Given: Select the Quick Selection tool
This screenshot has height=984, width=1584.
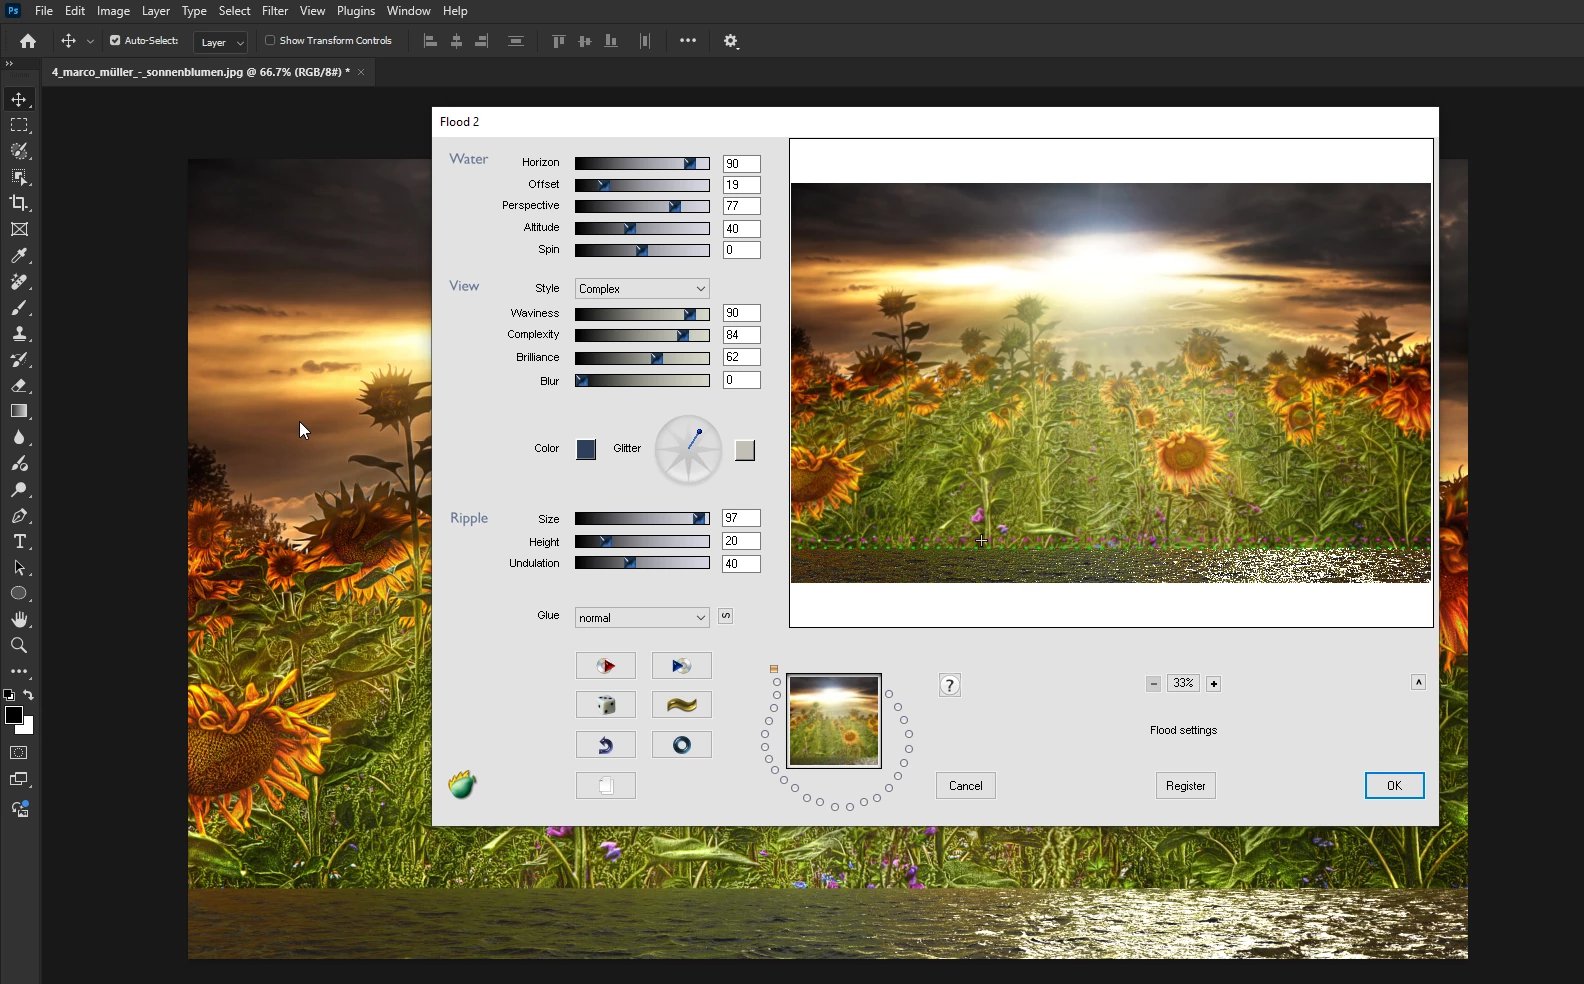Looking at the screenshot, I should tap(19, 151).
